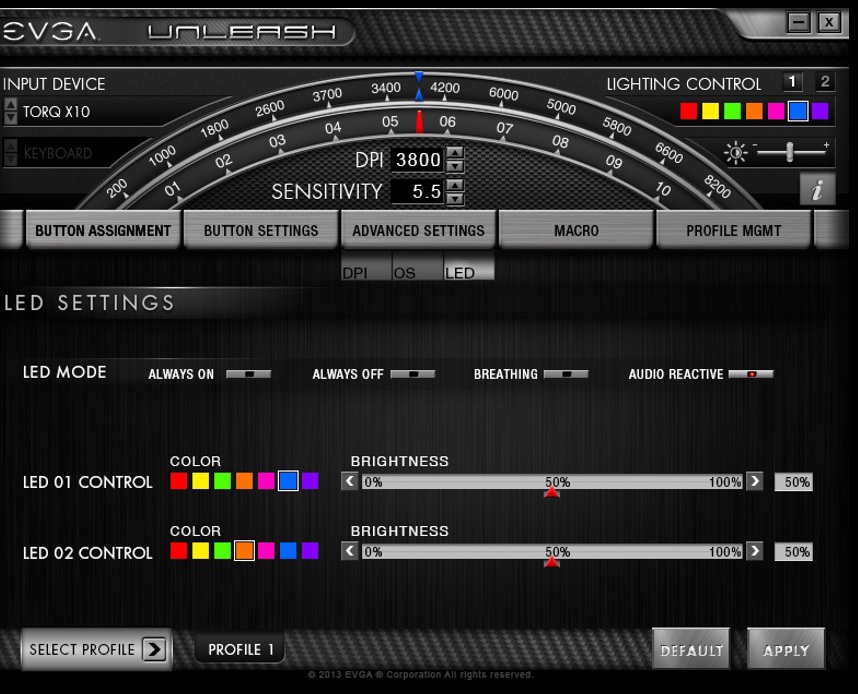Increase Sensitivity with the up arrow
The height and width of the screenshot is (694, 858).
[x=455, y=185]
